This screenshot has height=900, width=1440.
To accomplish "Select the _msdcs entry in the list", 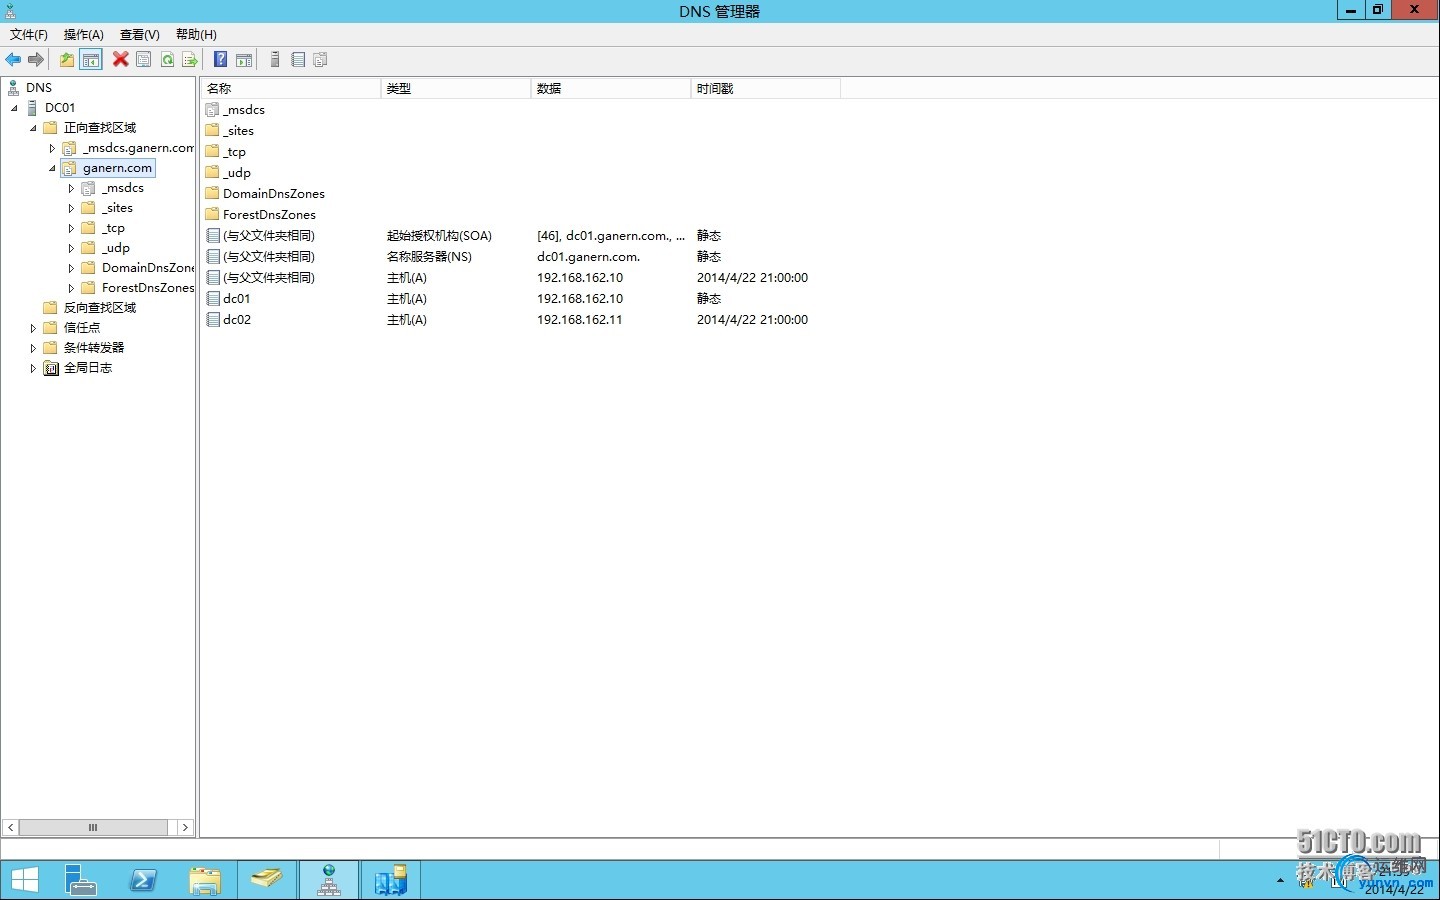I will pos(244,110).
